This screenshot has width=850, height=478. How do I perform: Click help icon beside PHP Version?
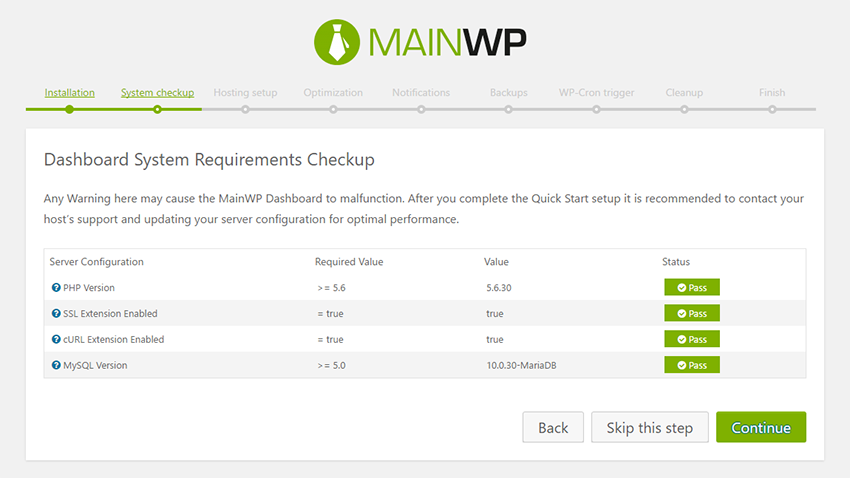[56, 288]
